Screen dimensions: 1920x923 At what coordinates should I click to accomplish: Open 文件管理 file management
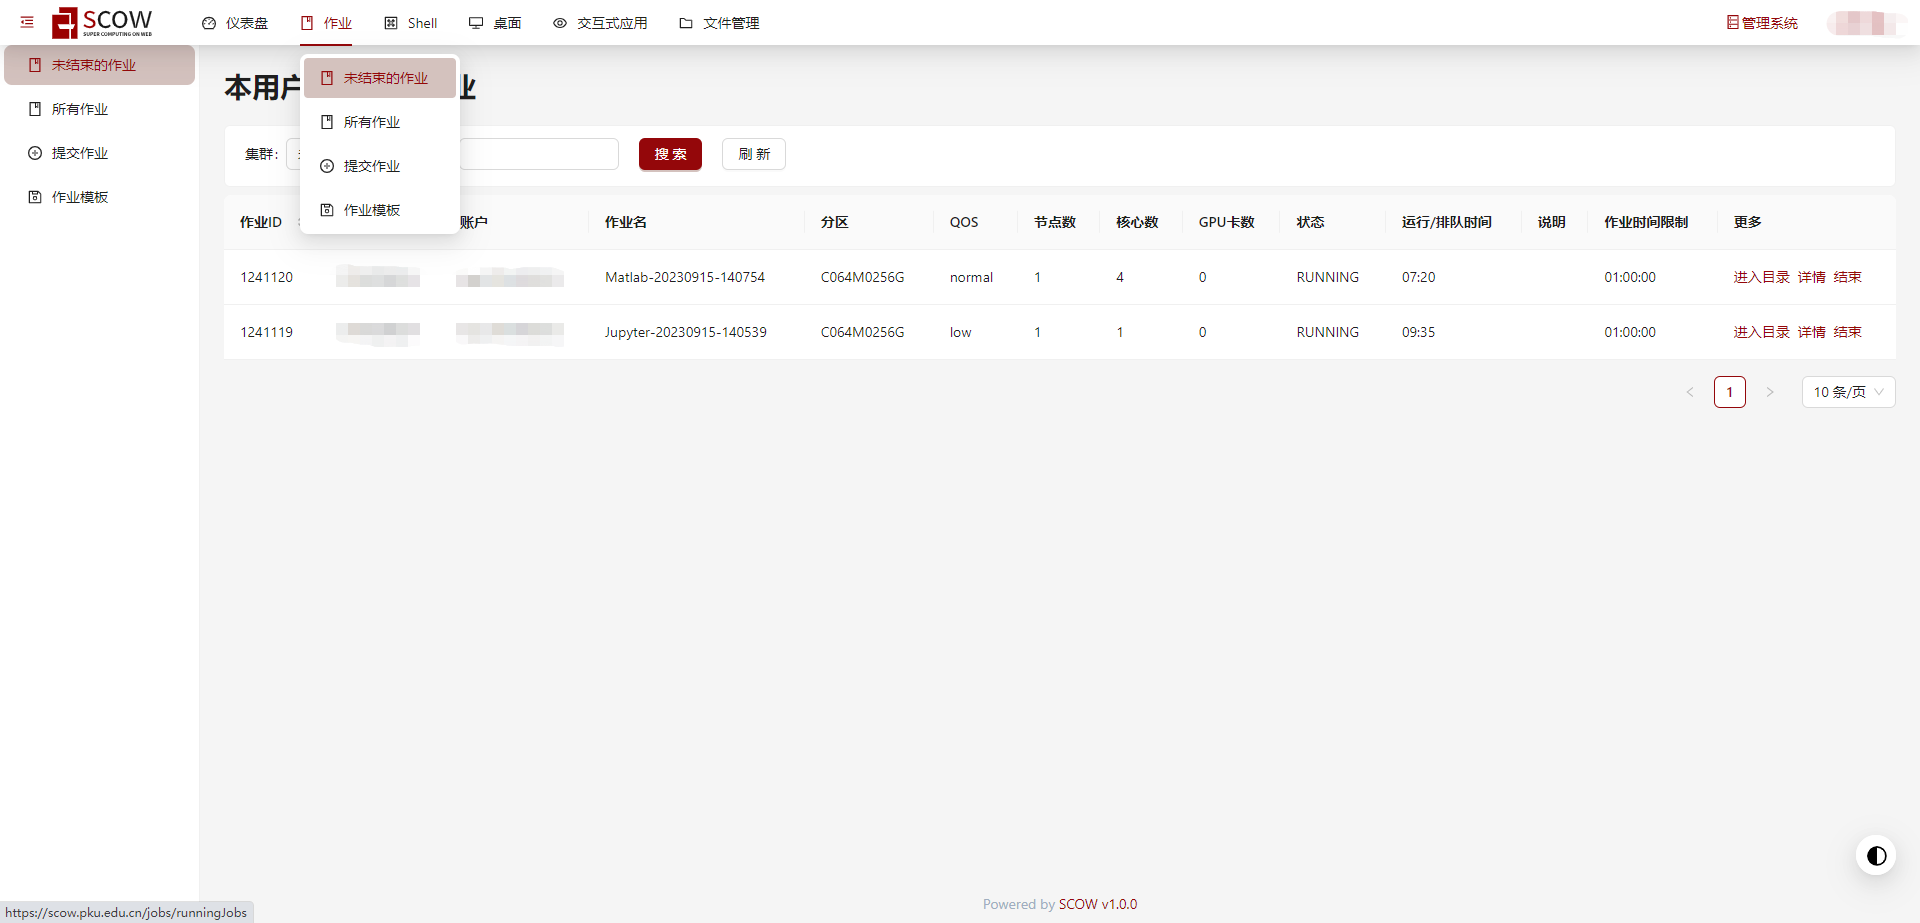(x=719, y=23)
